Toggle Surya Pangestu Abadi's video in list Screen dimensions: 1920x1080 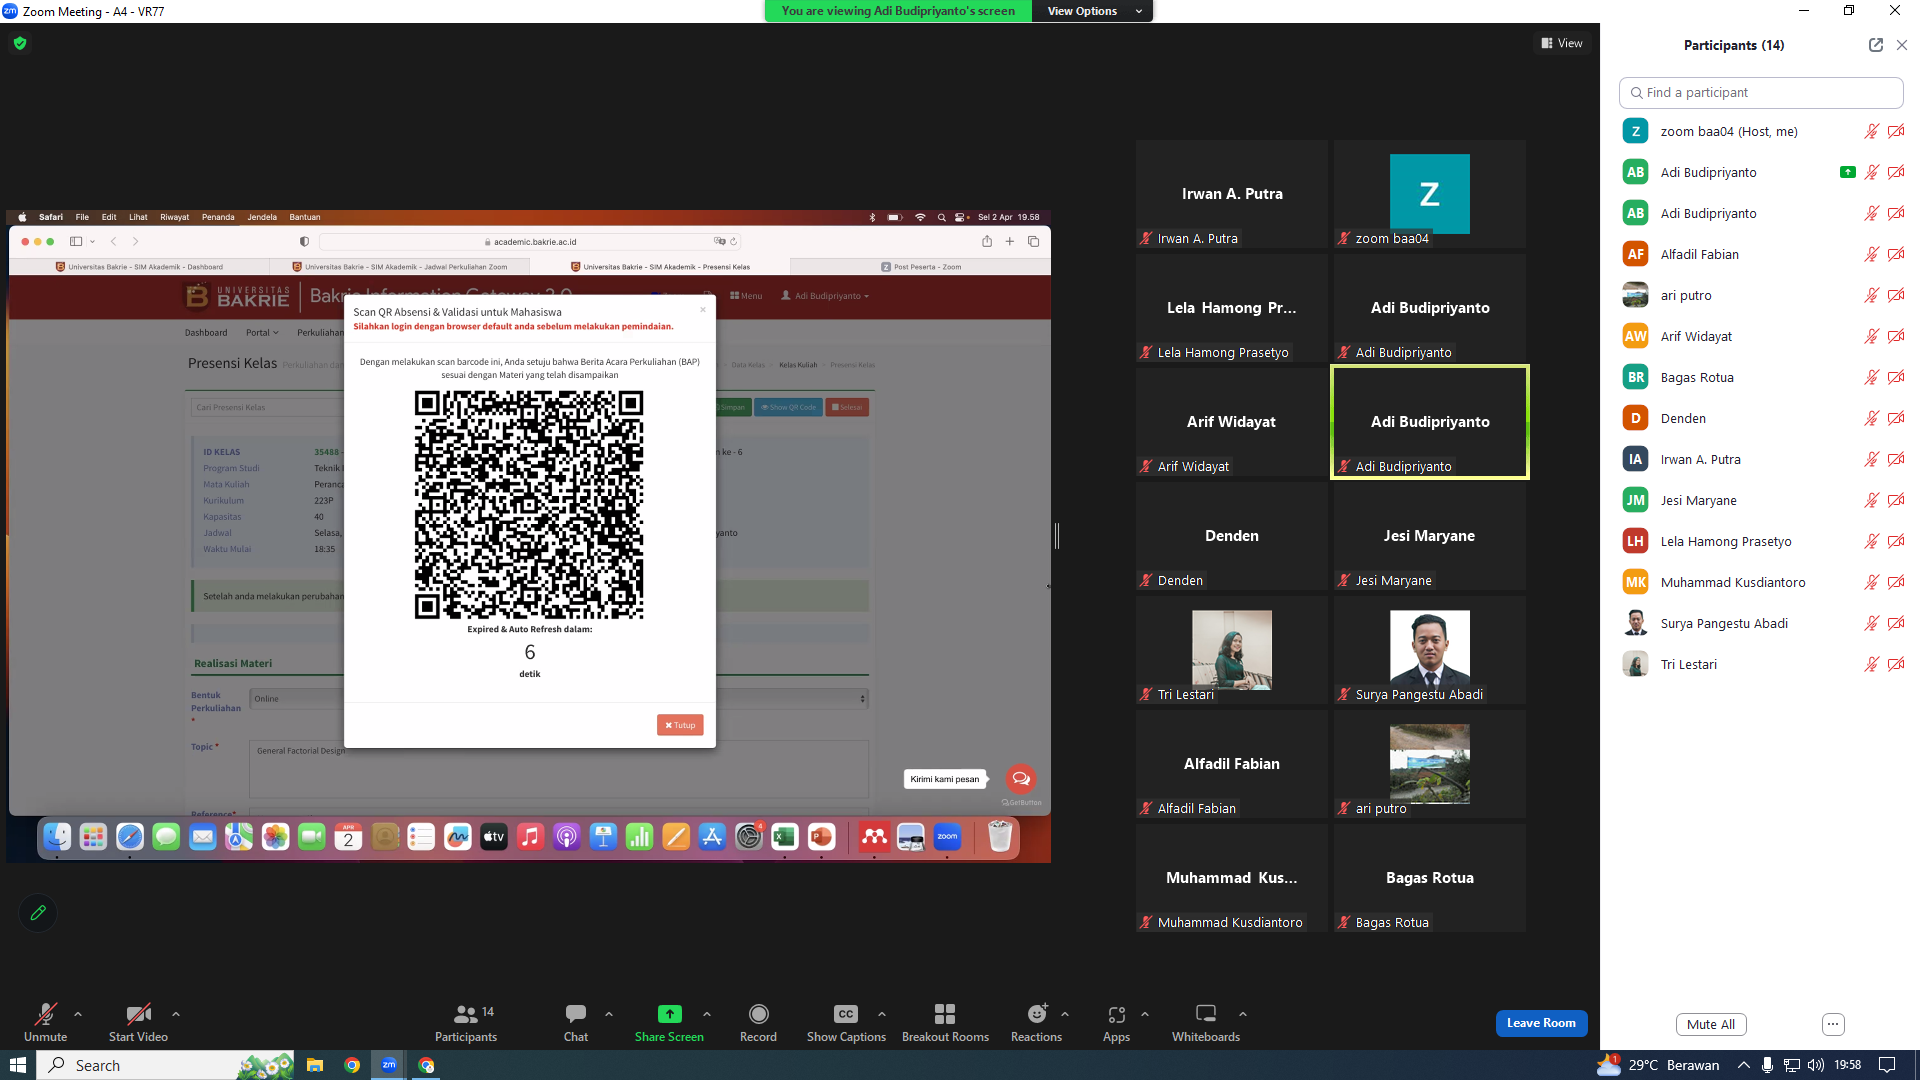click(x=1896, y=623)
